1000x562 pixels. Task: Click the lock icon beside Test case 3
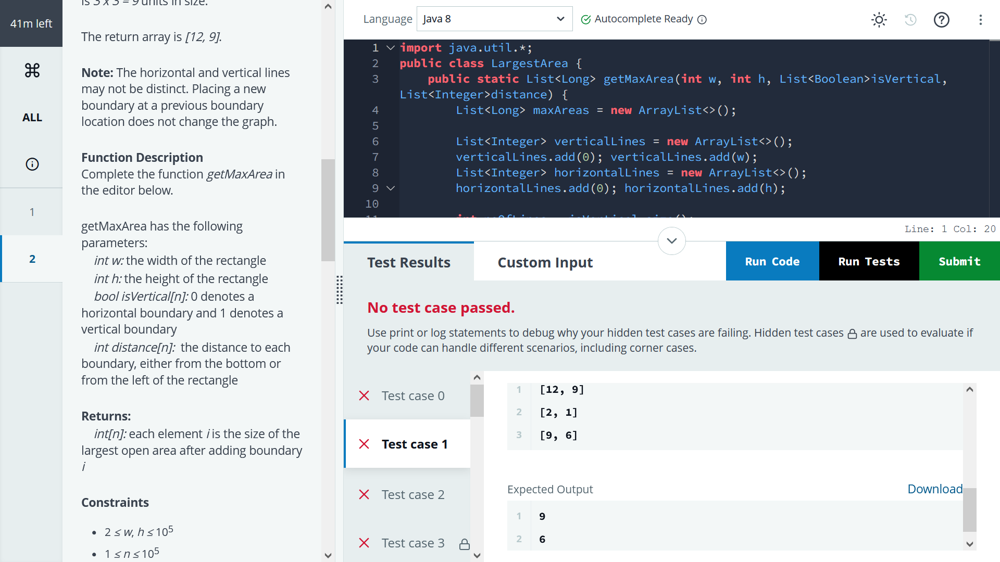tap(464, 544)
